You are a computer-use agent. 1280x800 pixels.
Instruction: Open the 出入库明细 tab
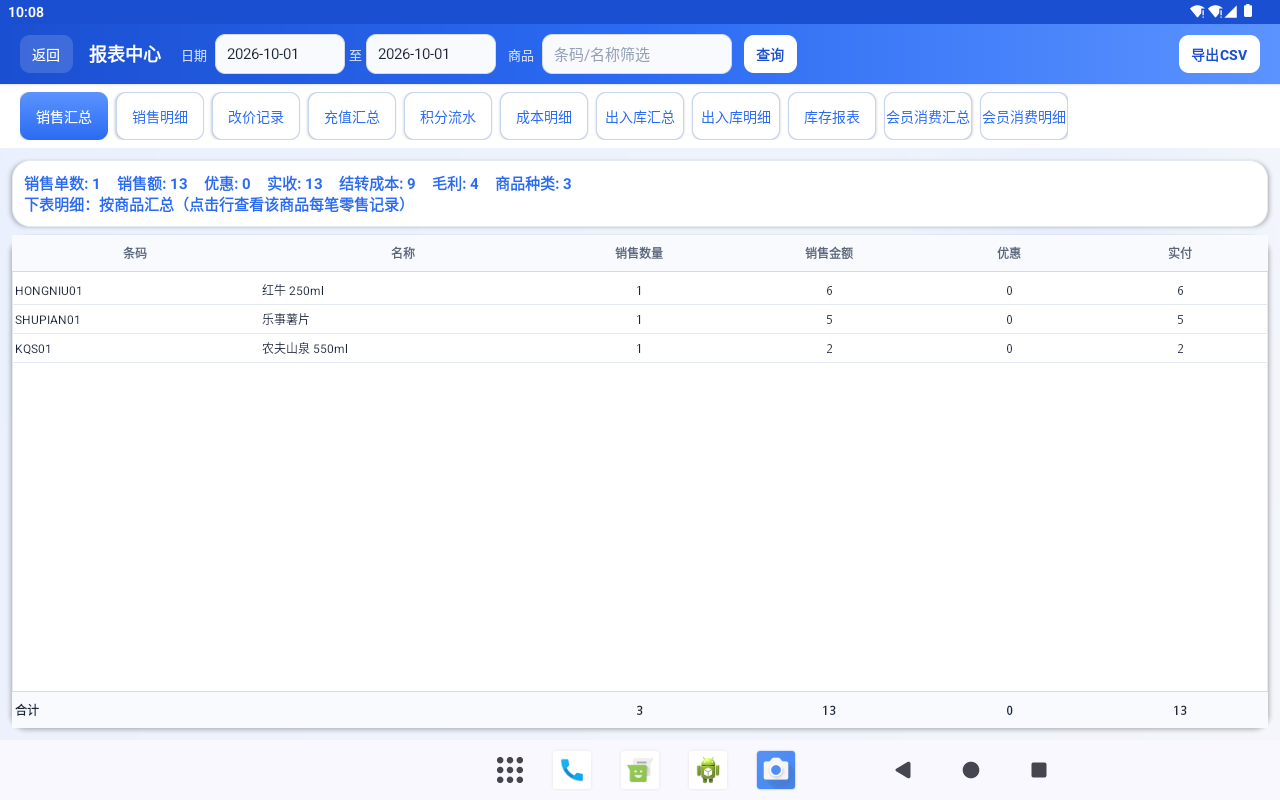736,117
